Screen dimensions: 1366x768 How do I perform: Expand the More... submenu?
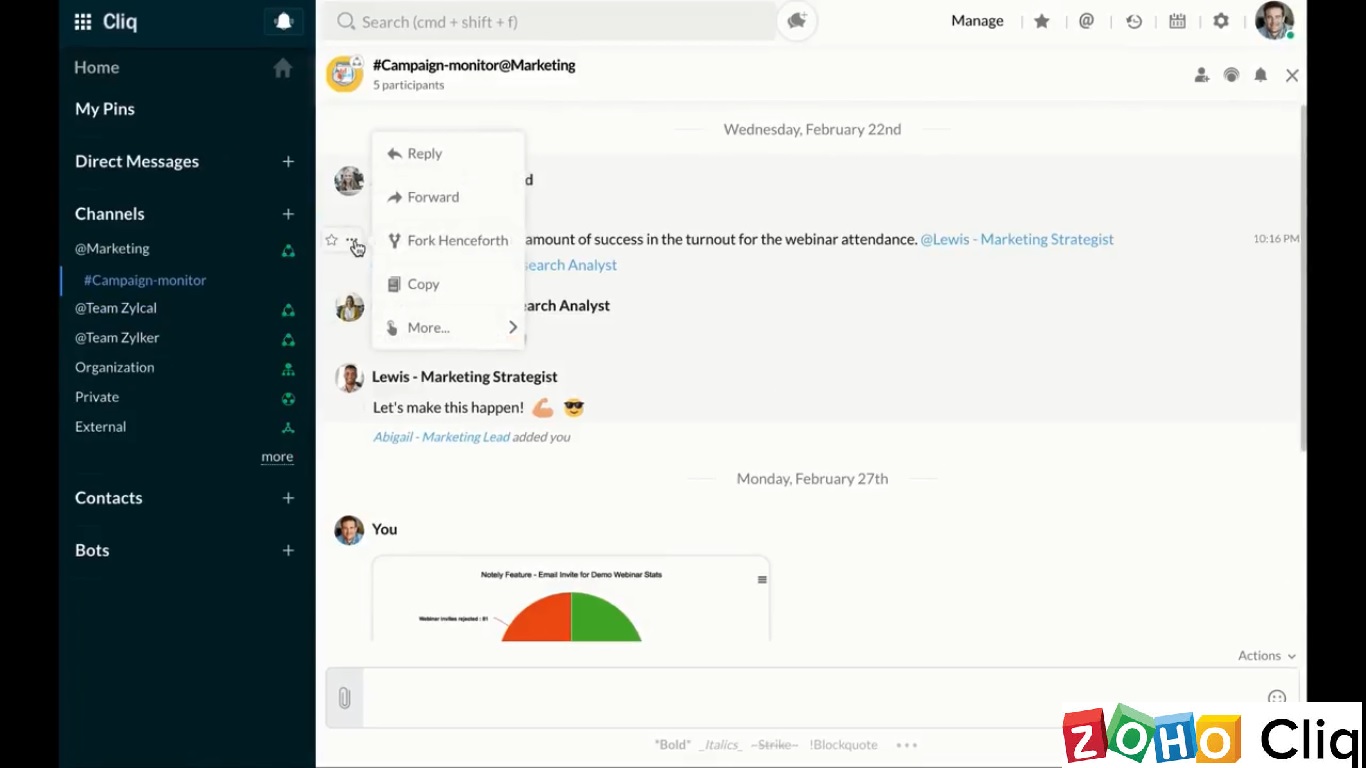(448, 327)
